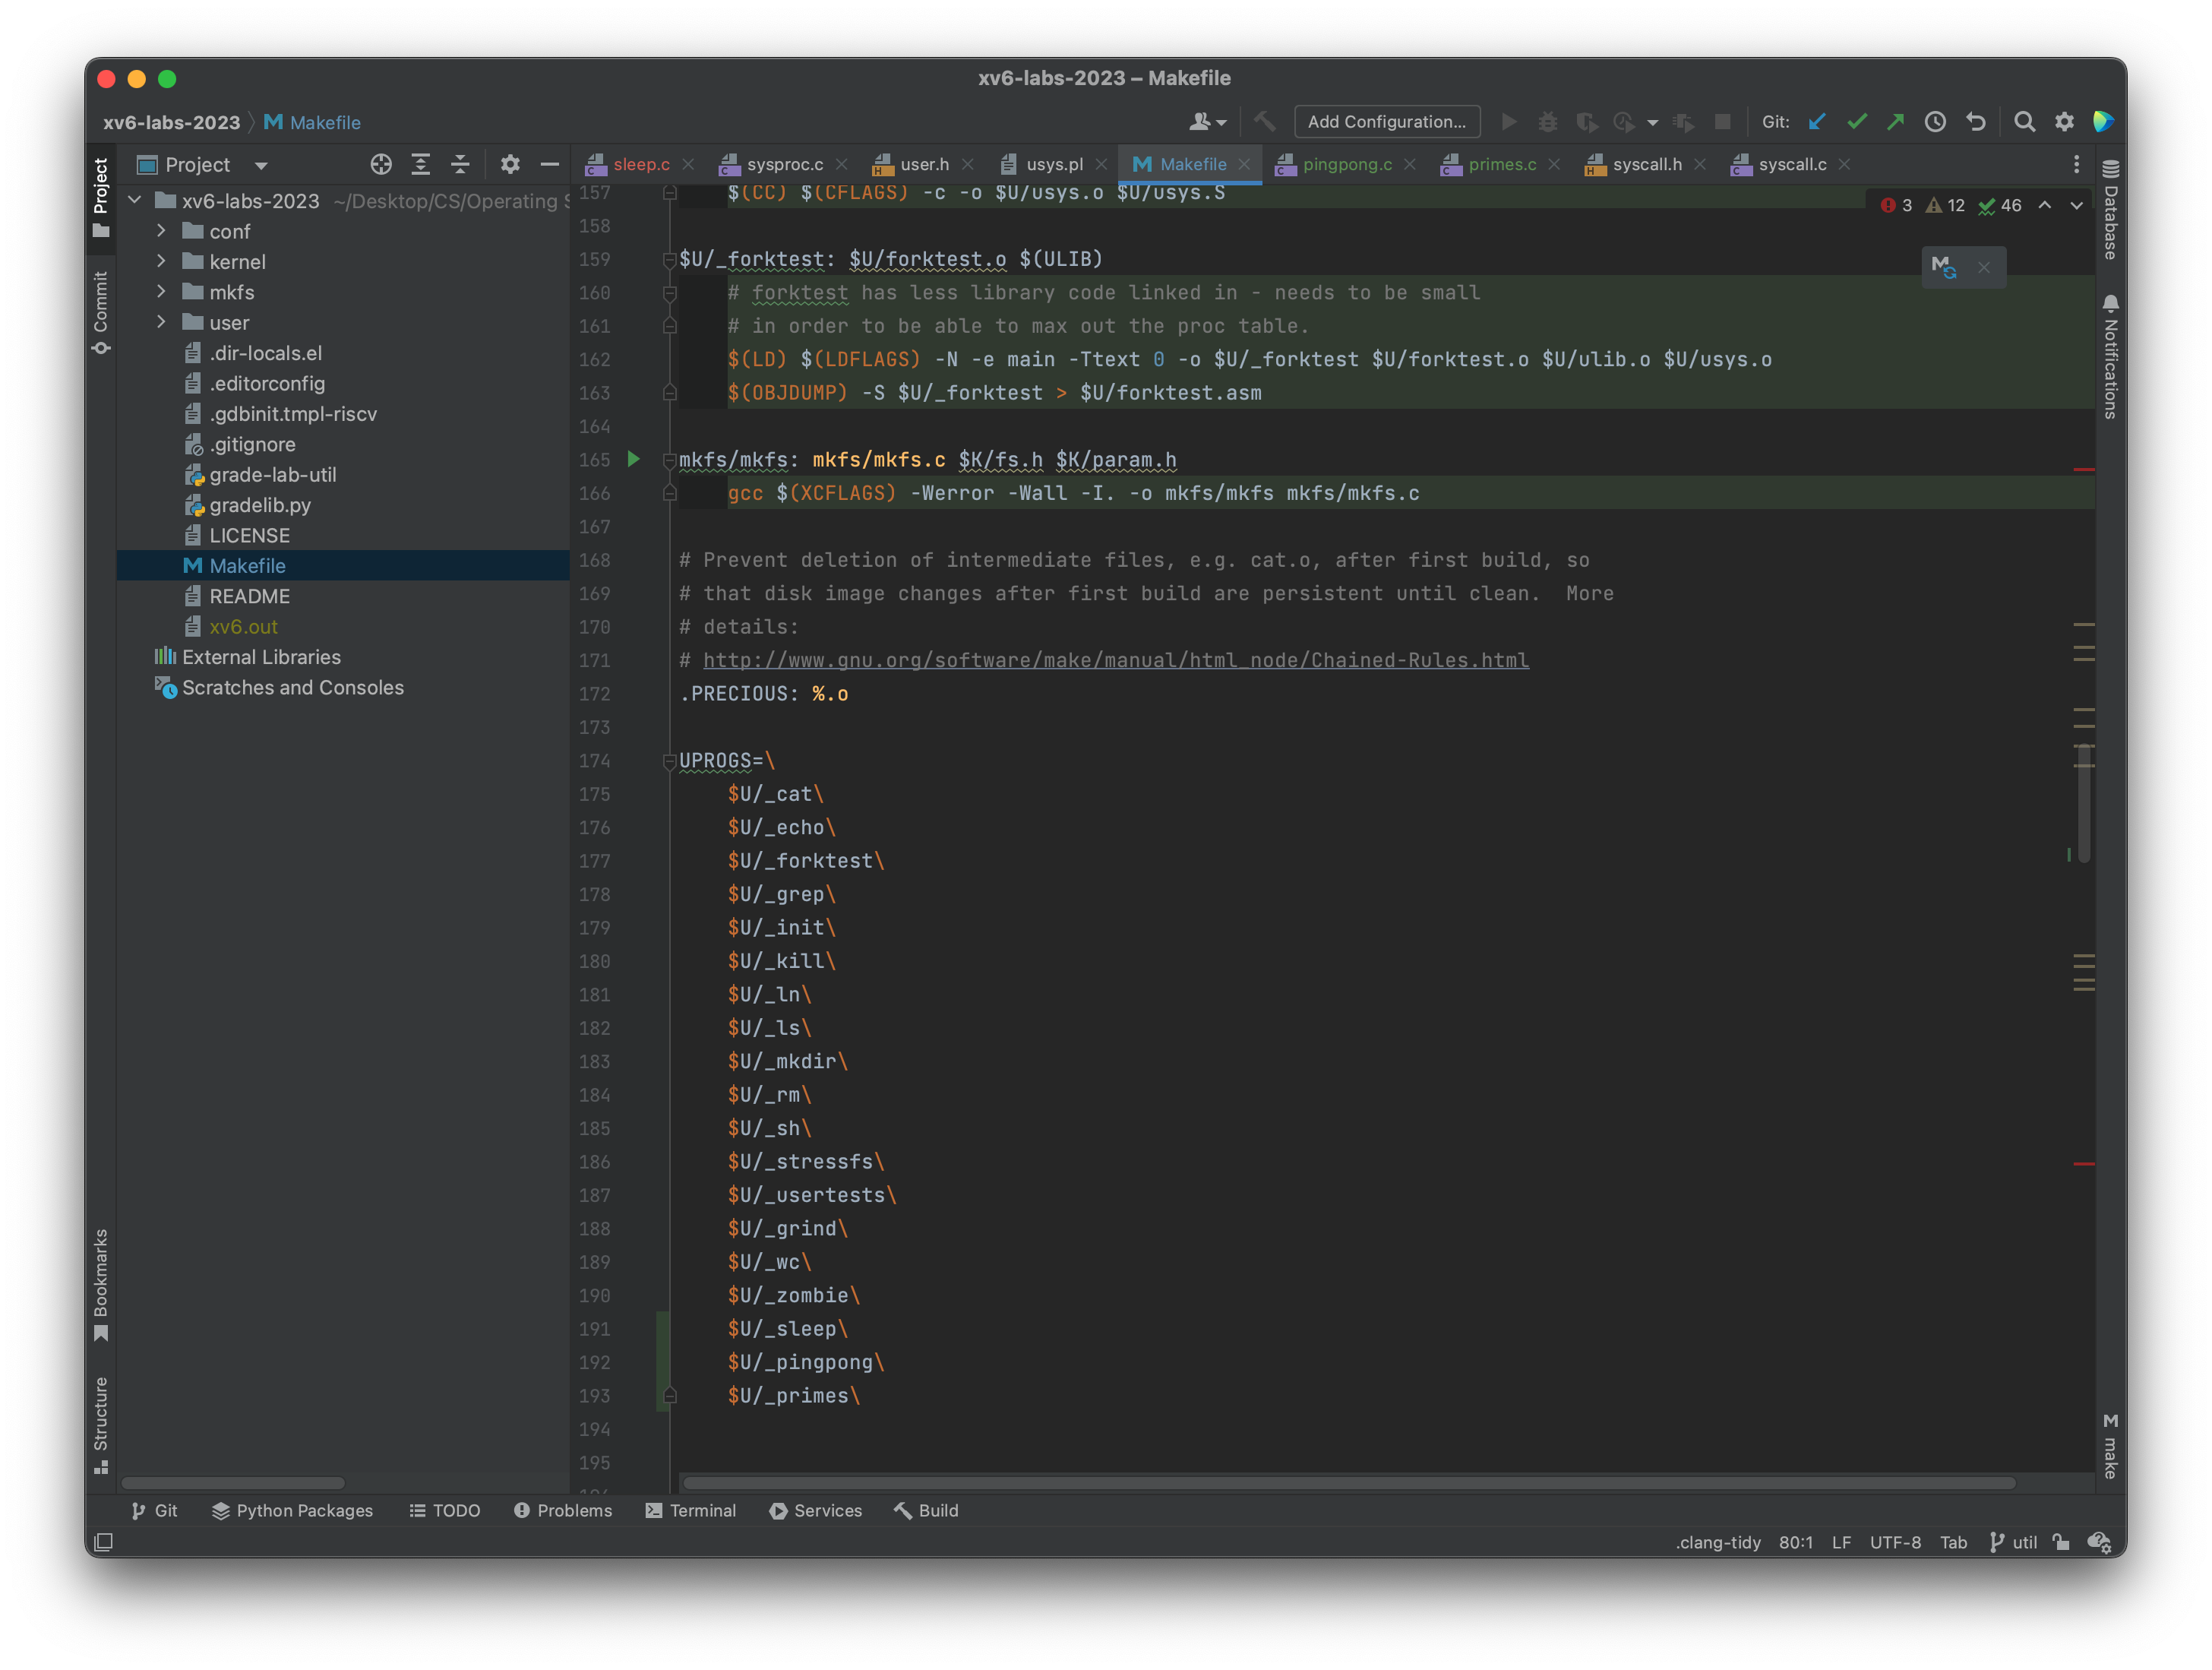The height and width of the screenshot is (1670, 2212).
Task: Open Settings via the gear icon
Action: 2064,121
